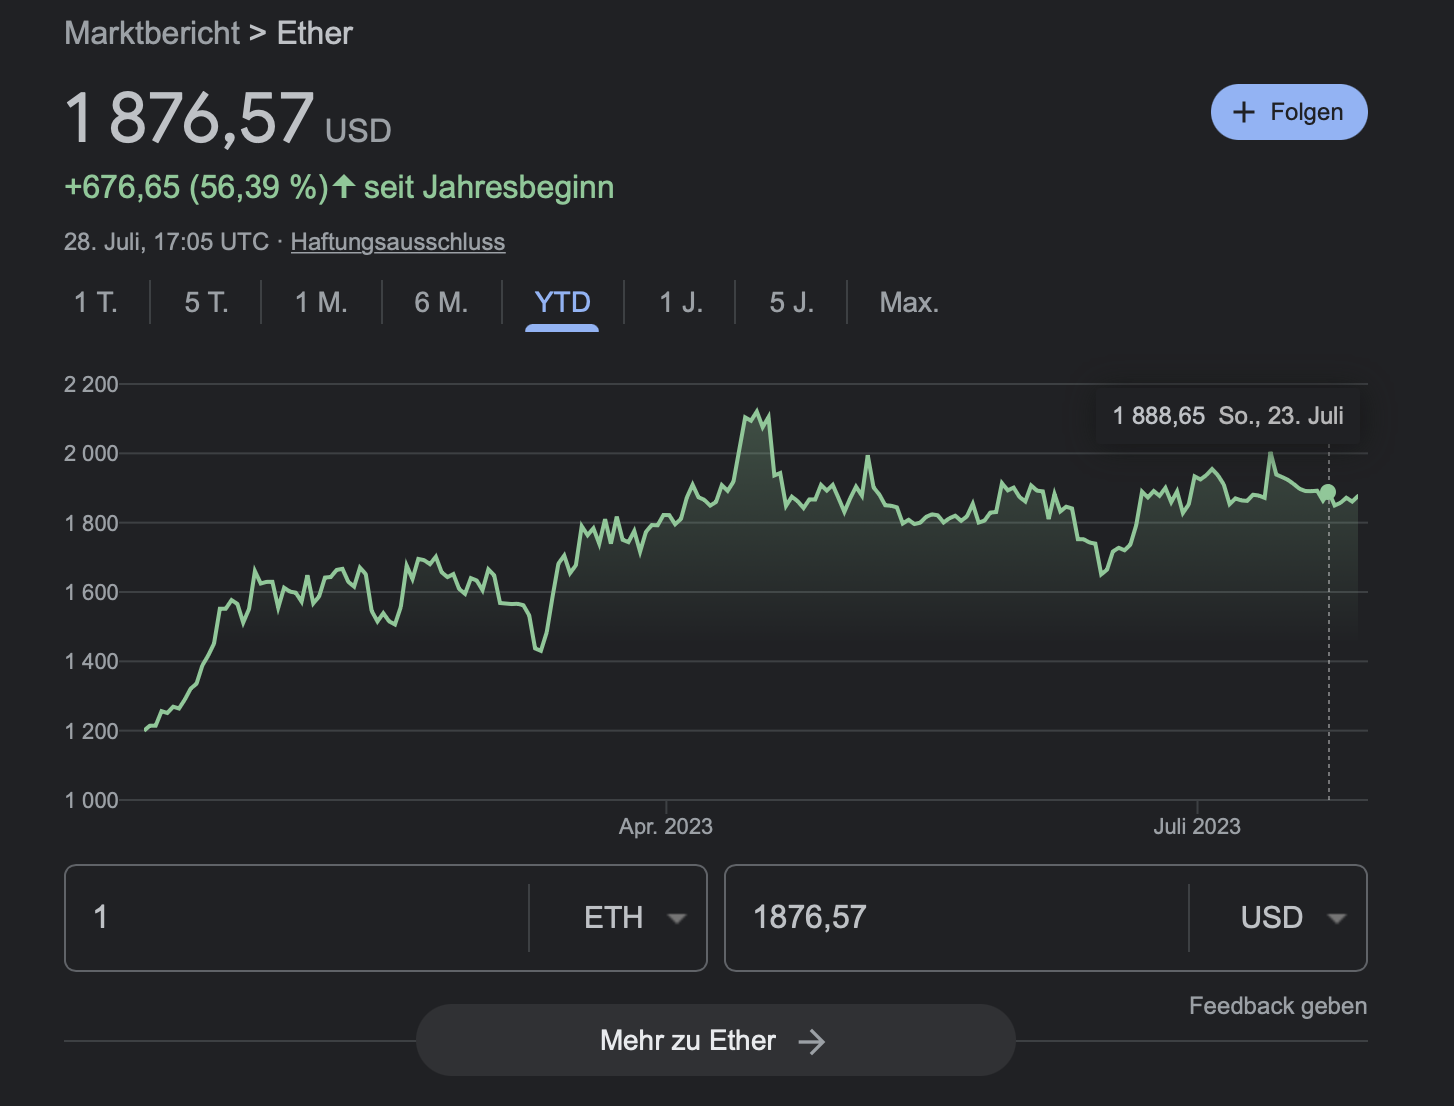Switch to the 1 M. range tab
Image resolution: width=1454 pixels, height=1106 pixels.
tap(321, 302)
